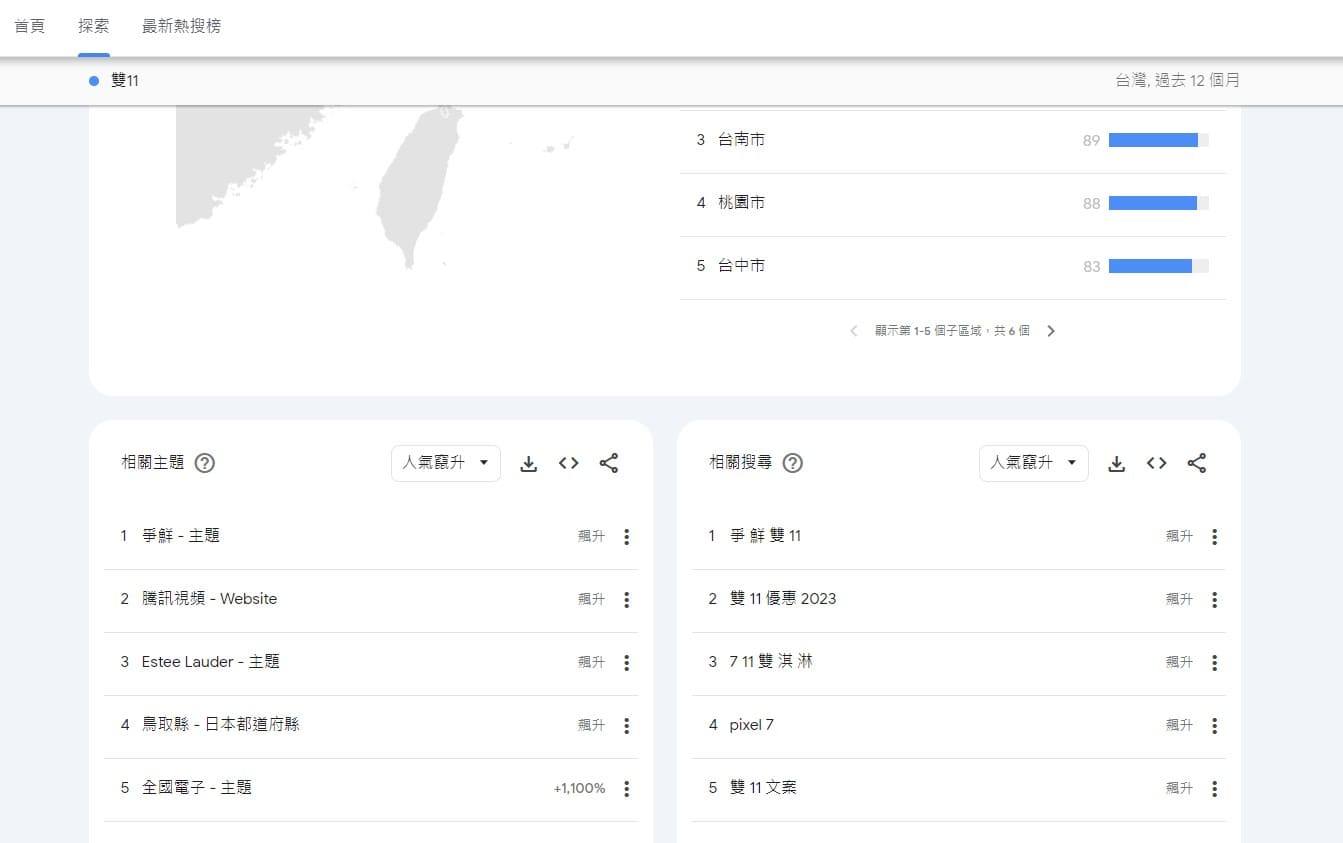1343x843 pixels.
Task: Open query pixel 7
Action: point(752,725)
